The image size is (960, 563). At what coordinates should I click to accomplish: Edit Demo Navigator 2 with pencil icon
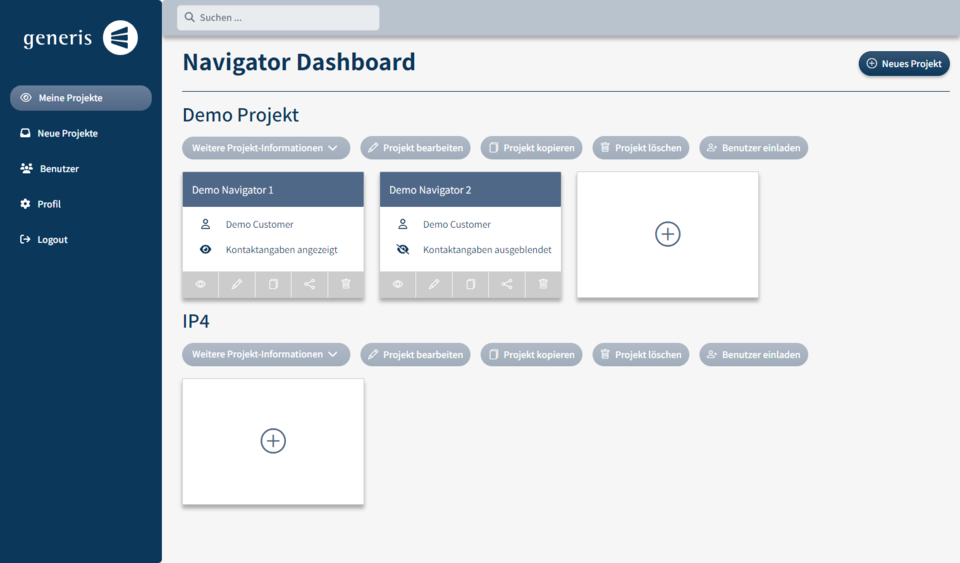point(433,284)
